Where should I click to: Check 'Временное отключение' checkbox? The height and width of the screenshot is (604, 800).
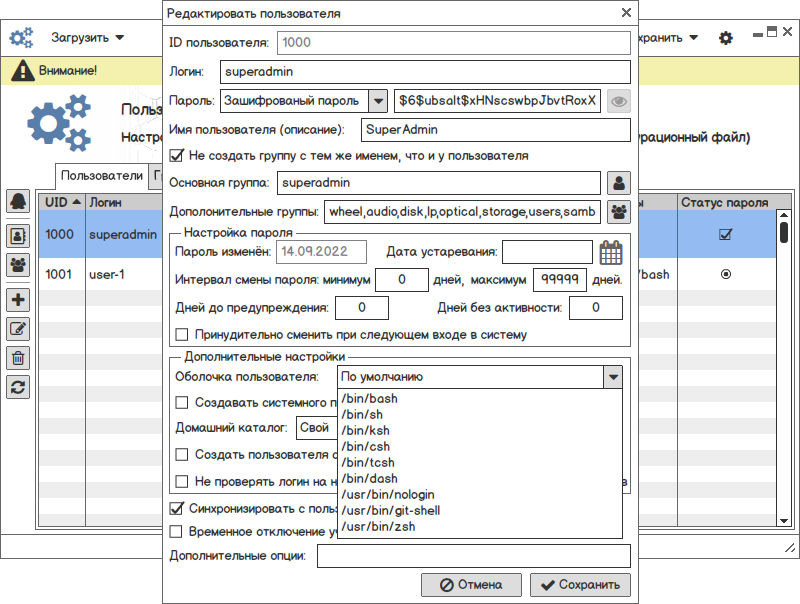point(176,532)
